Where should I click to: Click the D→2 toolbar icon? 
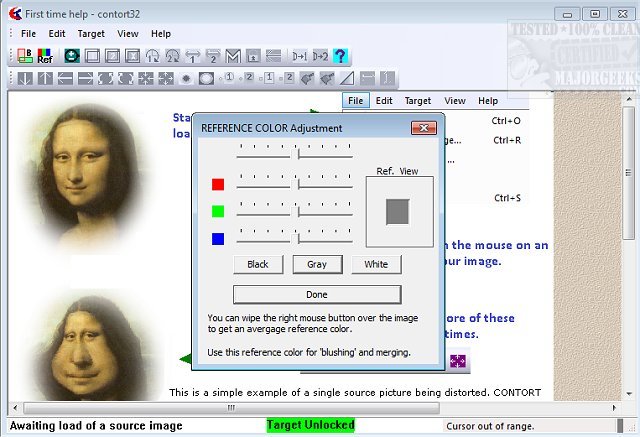(x=320, y=56)
